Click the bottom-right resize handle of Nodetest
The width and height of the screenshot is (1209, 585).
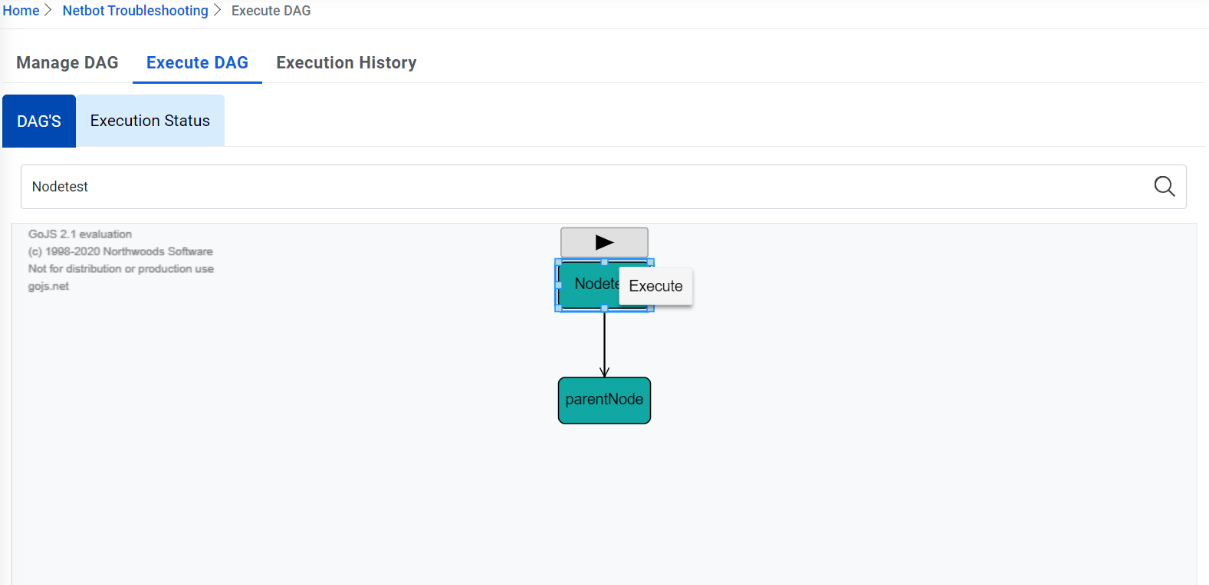pos(652,308)
